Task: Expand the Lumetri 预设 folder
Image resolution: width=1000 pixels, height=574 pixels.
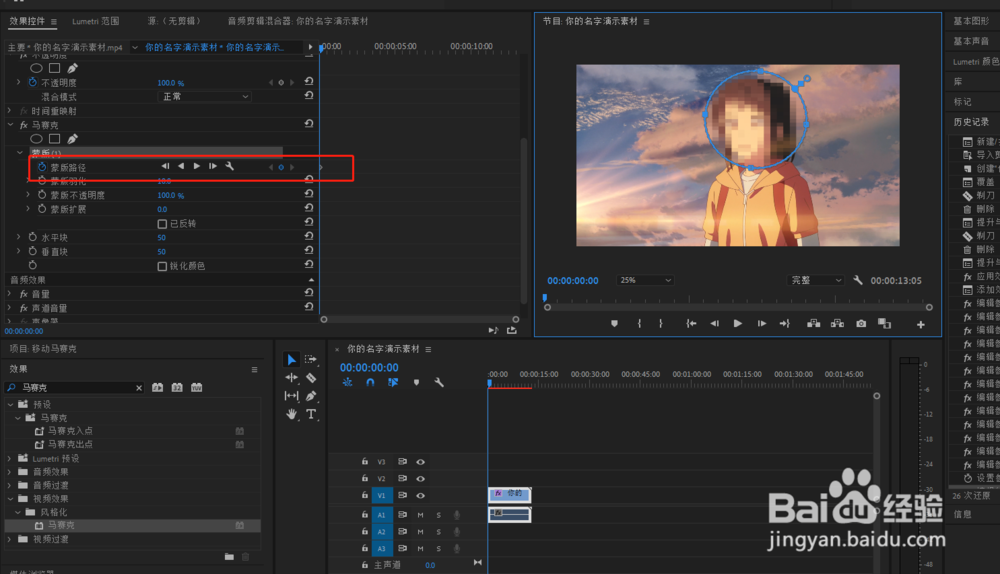Action: click(10, 459)
